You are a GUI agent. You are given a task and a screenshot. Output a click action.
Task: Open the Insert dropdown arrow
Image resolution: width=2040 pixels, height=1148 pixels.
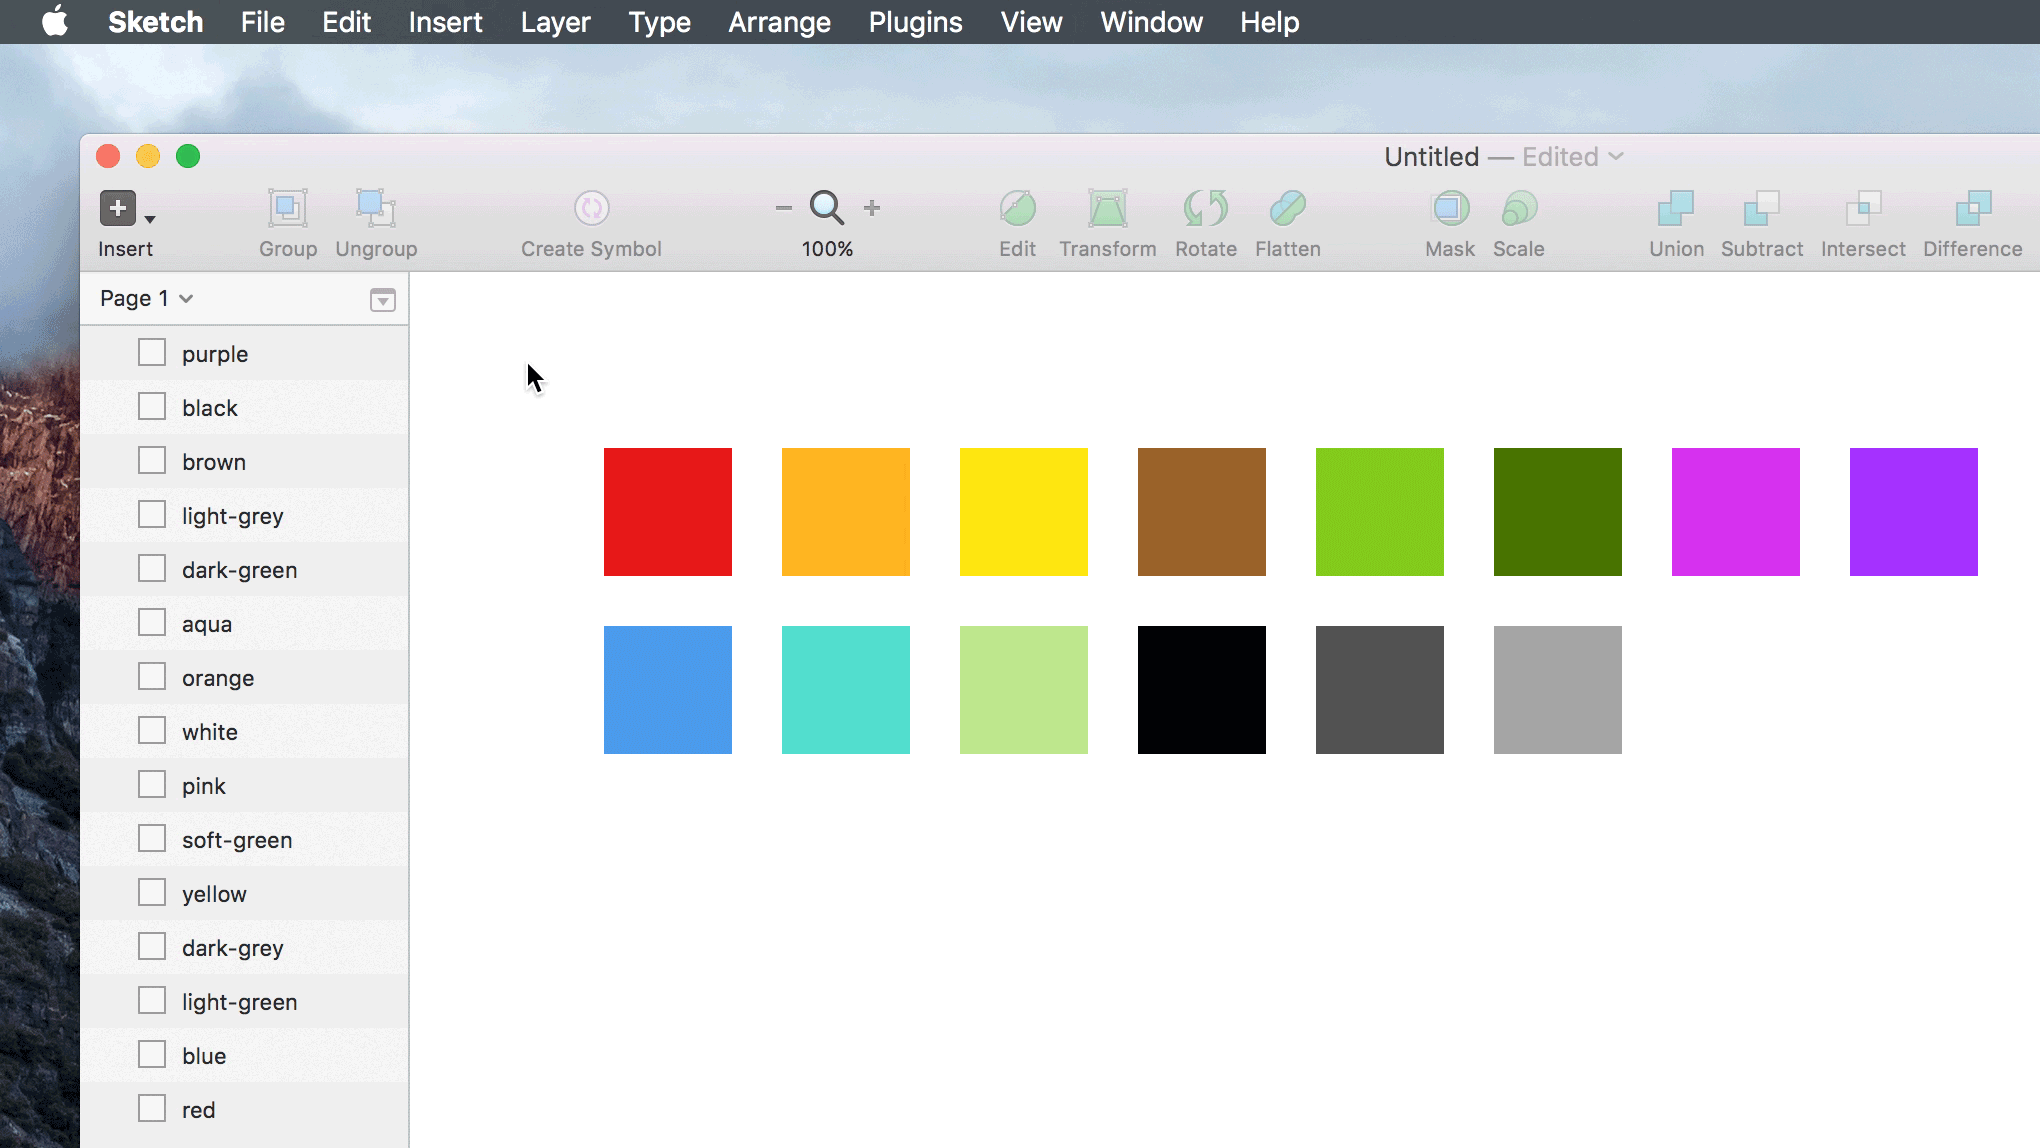(150, 219)
